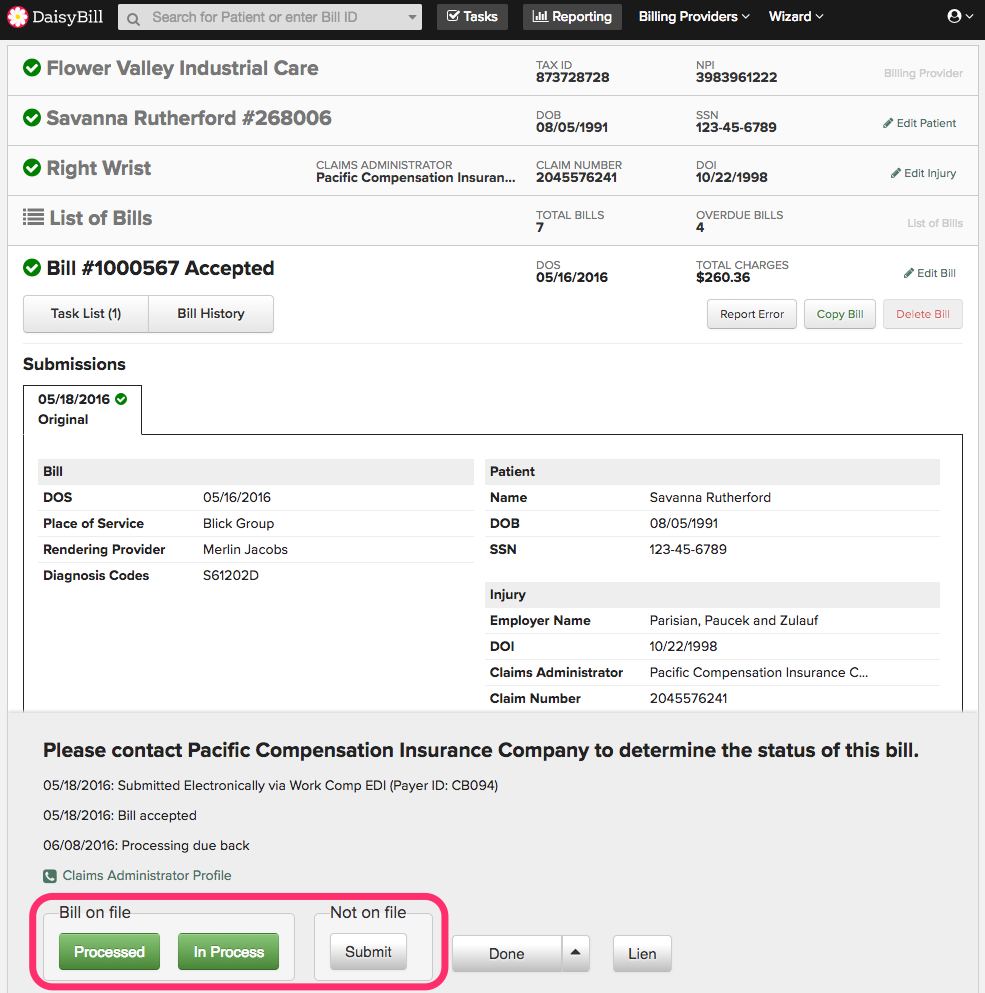Click the Billing Provider link
Viewport: 985px width, 993px height.
923,73
